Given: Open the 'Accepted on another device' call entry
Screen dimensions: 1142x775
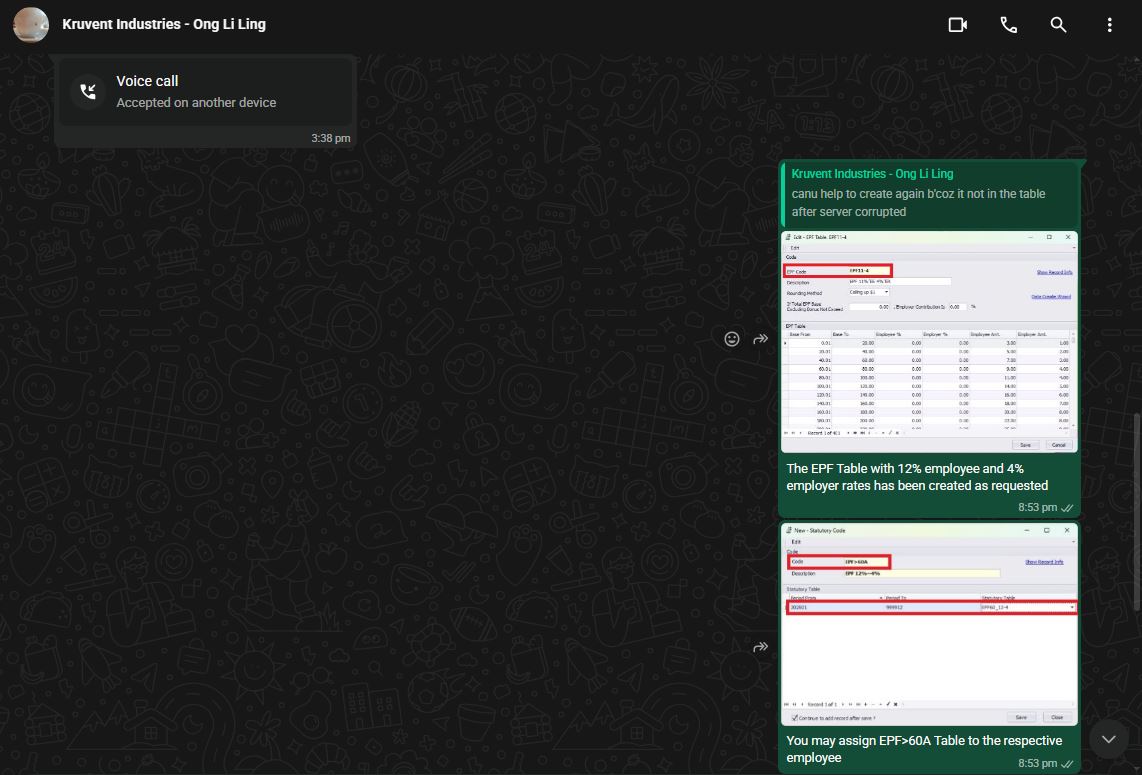Looking at the screenshot, I should [206, 91].
